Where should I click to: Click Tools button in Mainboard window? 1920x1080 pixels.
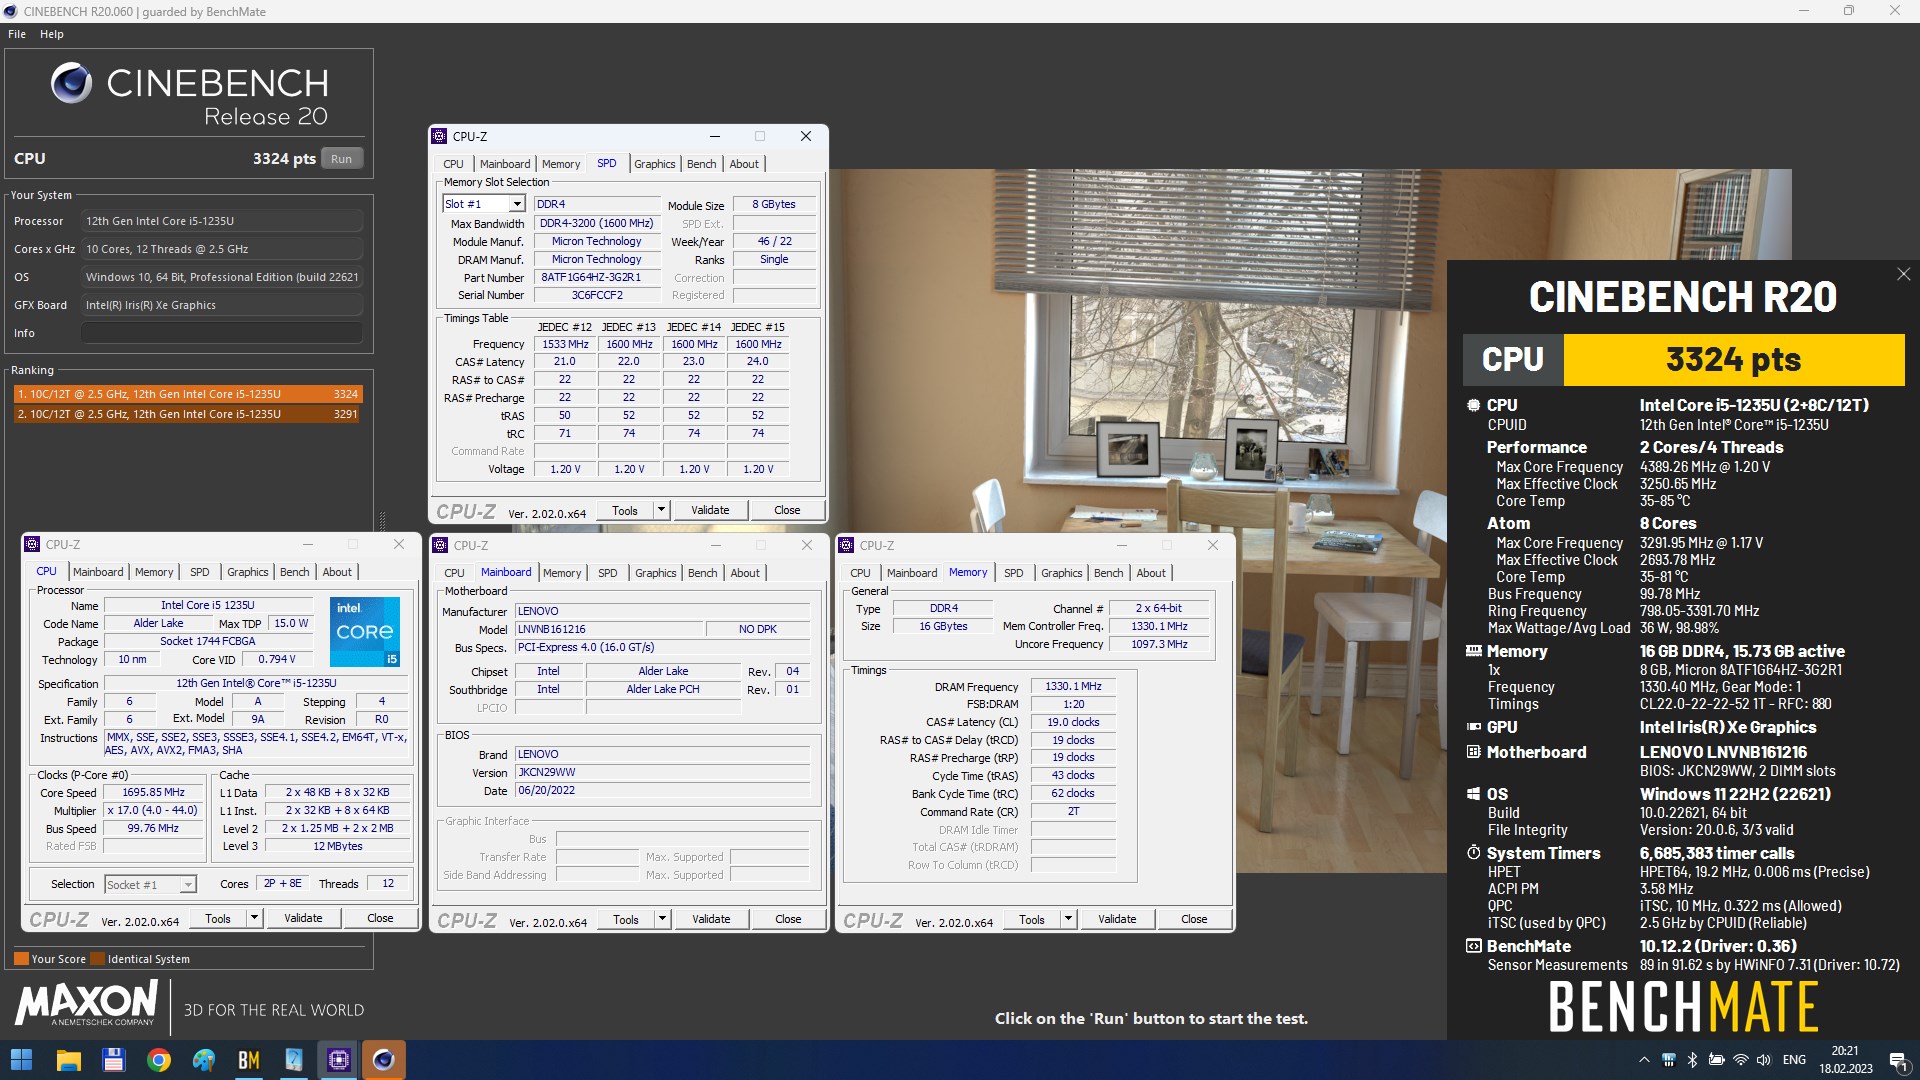coord(626,919)
